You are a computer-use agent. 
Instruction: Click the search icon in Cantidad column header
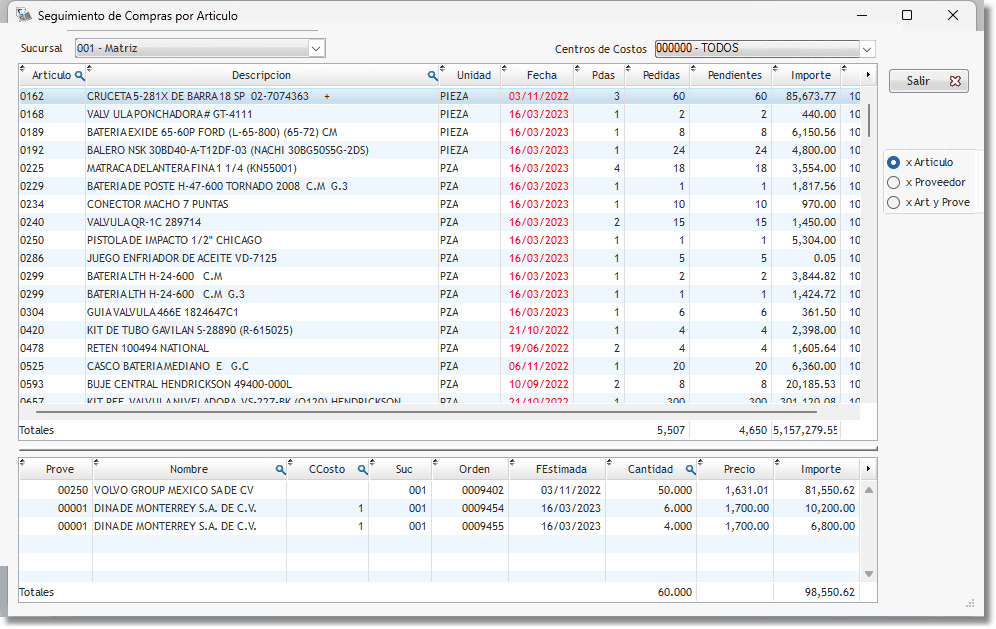click(x=690, y=469)
